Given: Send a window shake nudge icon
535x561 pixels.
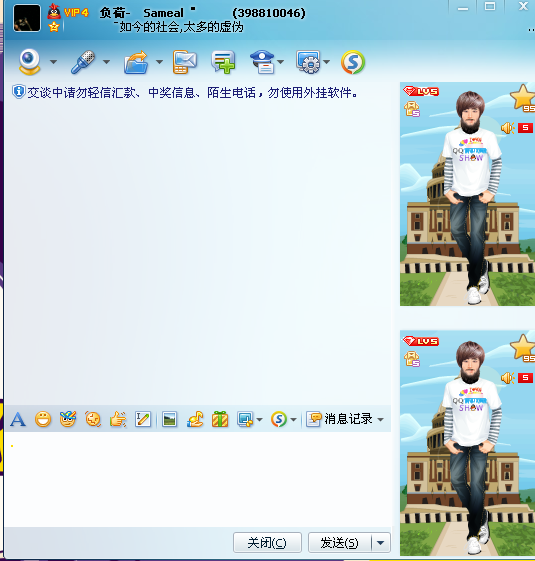Looking at the screenshot, I should tap(93, 419).
